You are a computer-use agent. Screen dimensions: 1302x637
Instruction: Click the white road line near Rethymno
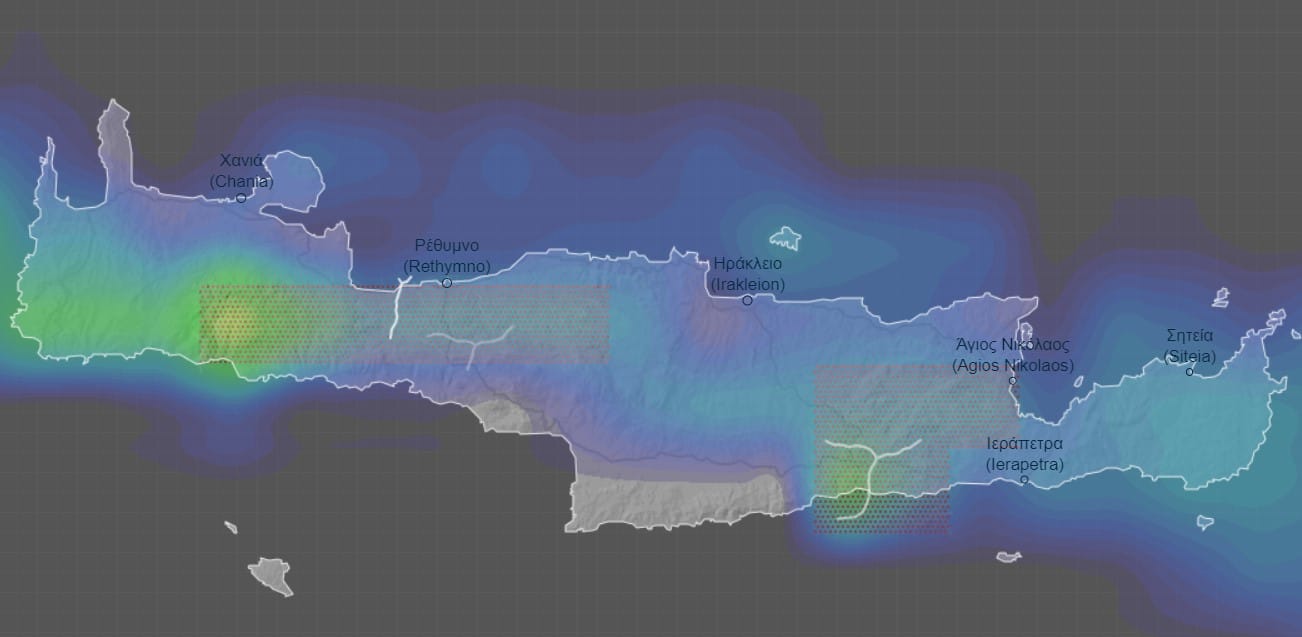coord(397,310)
